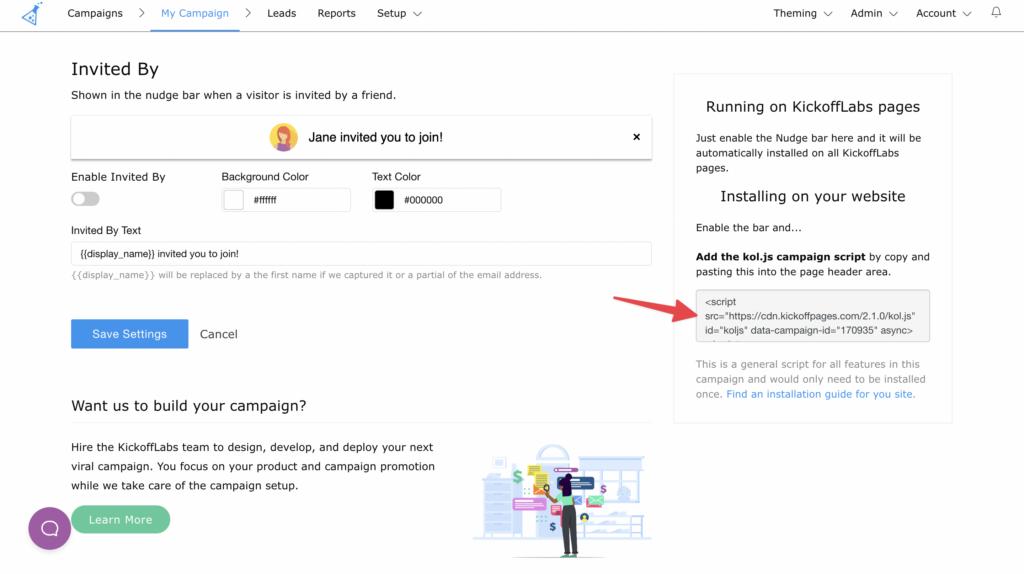The height and width of the screenshot is (574, 1024).
Task: Open the notifications bell
Action: (996, 12)
